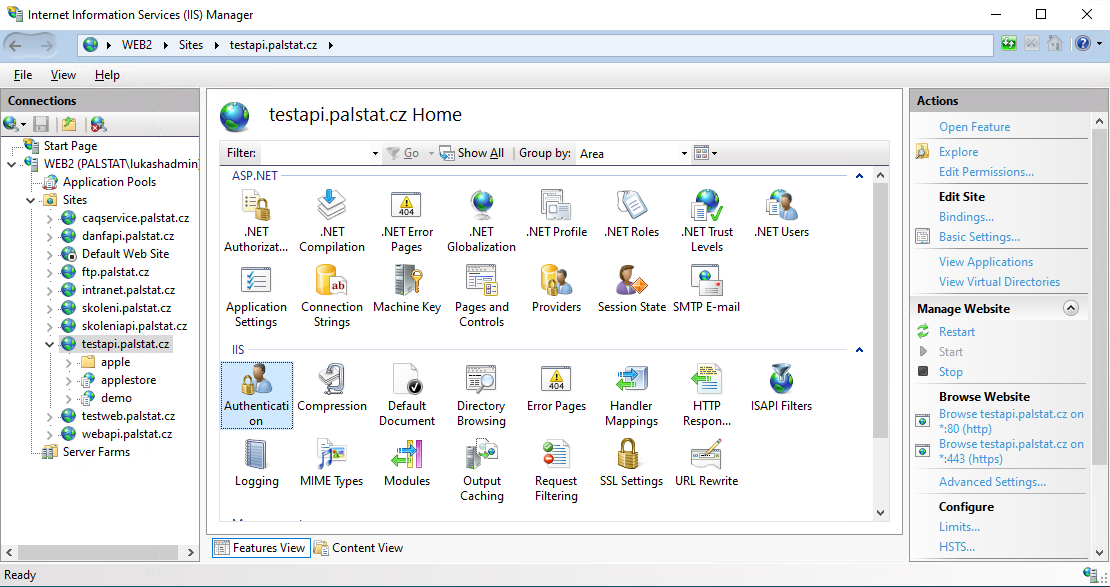This screenshot has width=1110, height=587.
Task: Collapse the testapi.palstat.cz site node
Action: tap(50, 345)
